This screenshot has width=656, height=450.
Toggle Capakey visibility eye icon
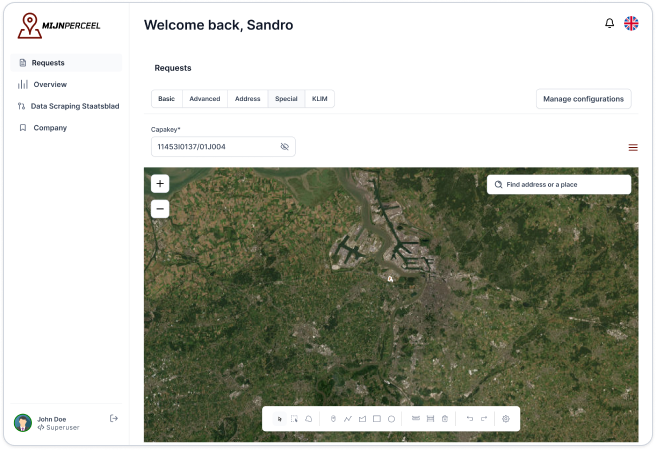284,147
